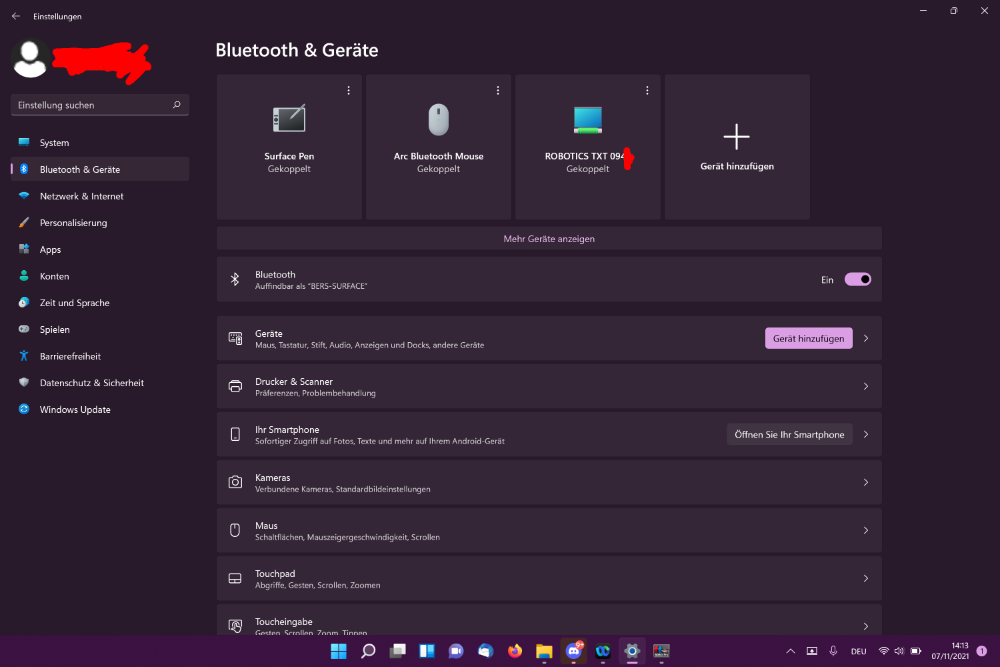Select Bluetooth & Geräte in sidebar
Image resolution: width=1000 pixels, height=667 pixels.
[100, 169]
